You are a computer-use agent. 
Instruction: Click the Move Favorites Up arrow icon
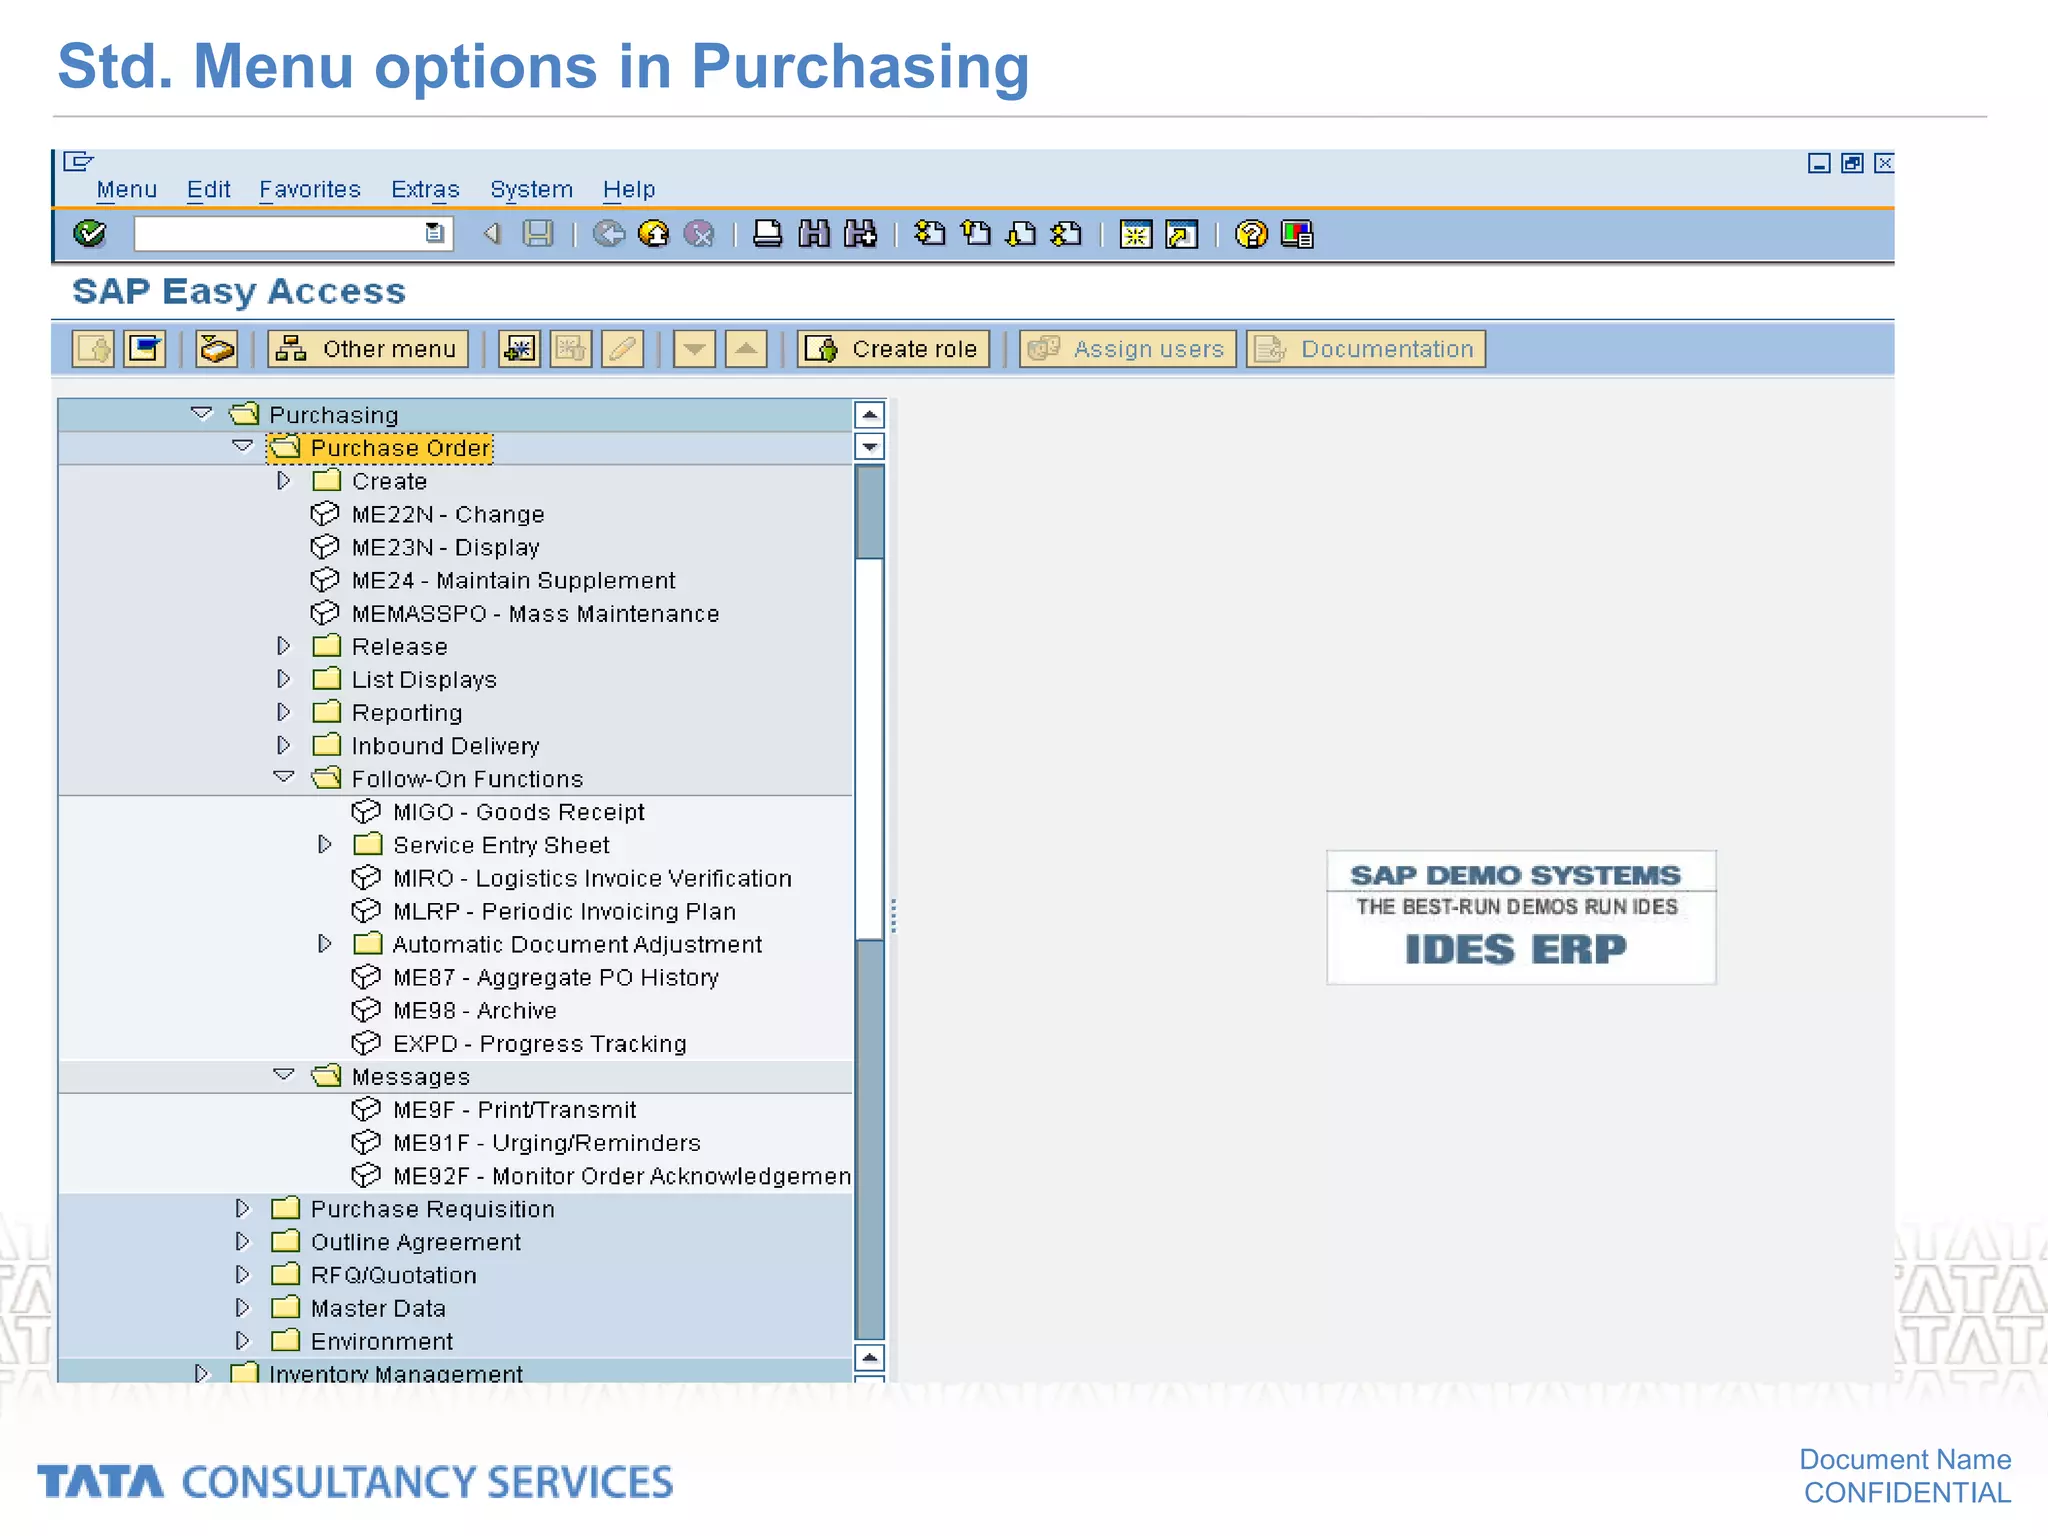[746, 349]
